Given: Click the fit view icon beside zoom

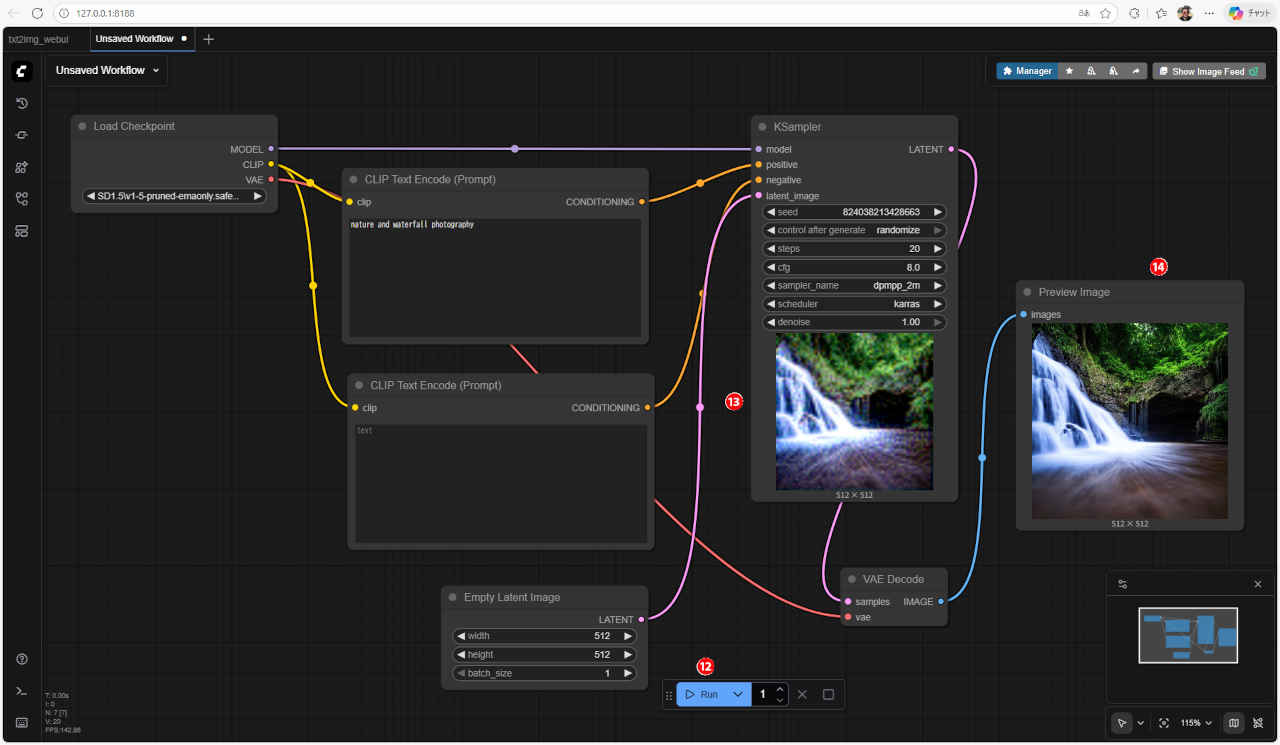Looking at the screenshot, I should pyautogui.click(x=1164, y=723).
